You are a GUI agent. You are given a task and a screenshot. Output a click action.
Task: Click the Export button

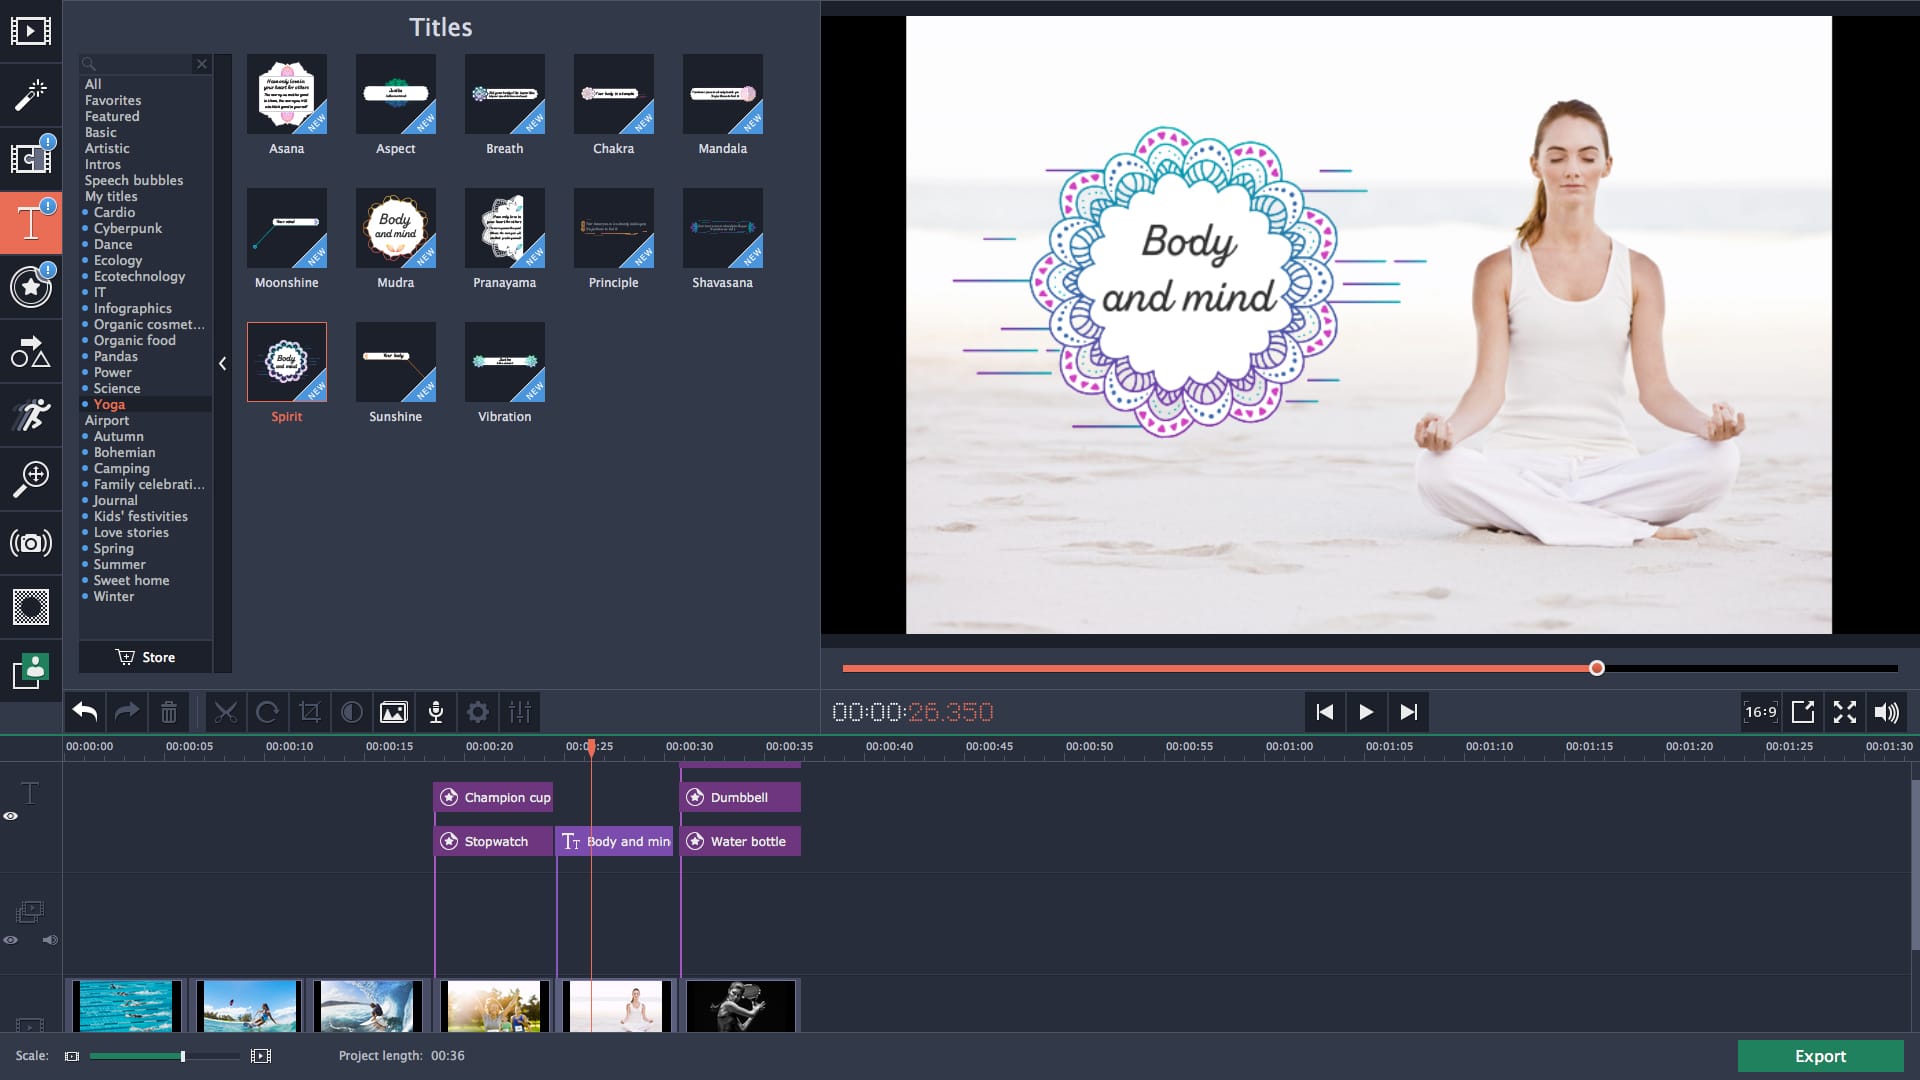[x=1820, y=1056]
